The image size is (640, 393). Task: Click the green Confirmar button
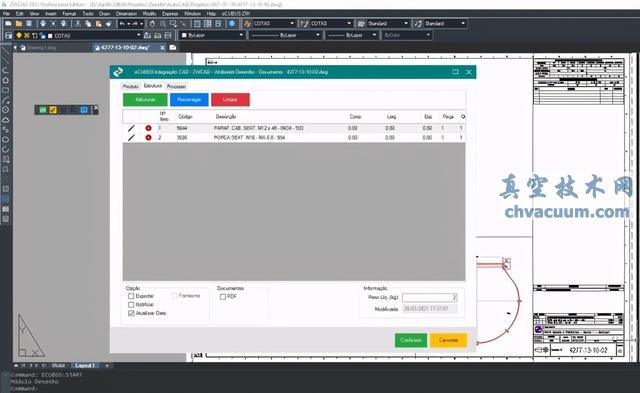pyautogui.click(x=411, y=340)
